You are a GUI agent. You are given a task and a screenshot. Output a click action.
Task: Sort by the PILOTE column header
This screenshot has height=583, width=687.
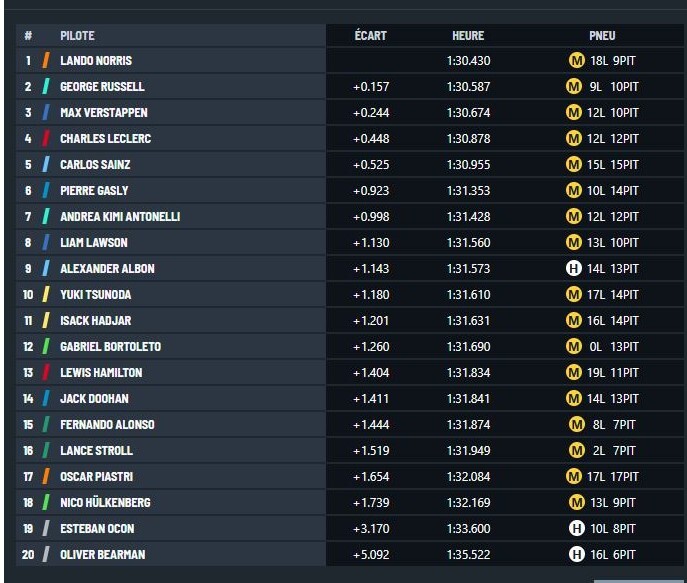[77, 35]
